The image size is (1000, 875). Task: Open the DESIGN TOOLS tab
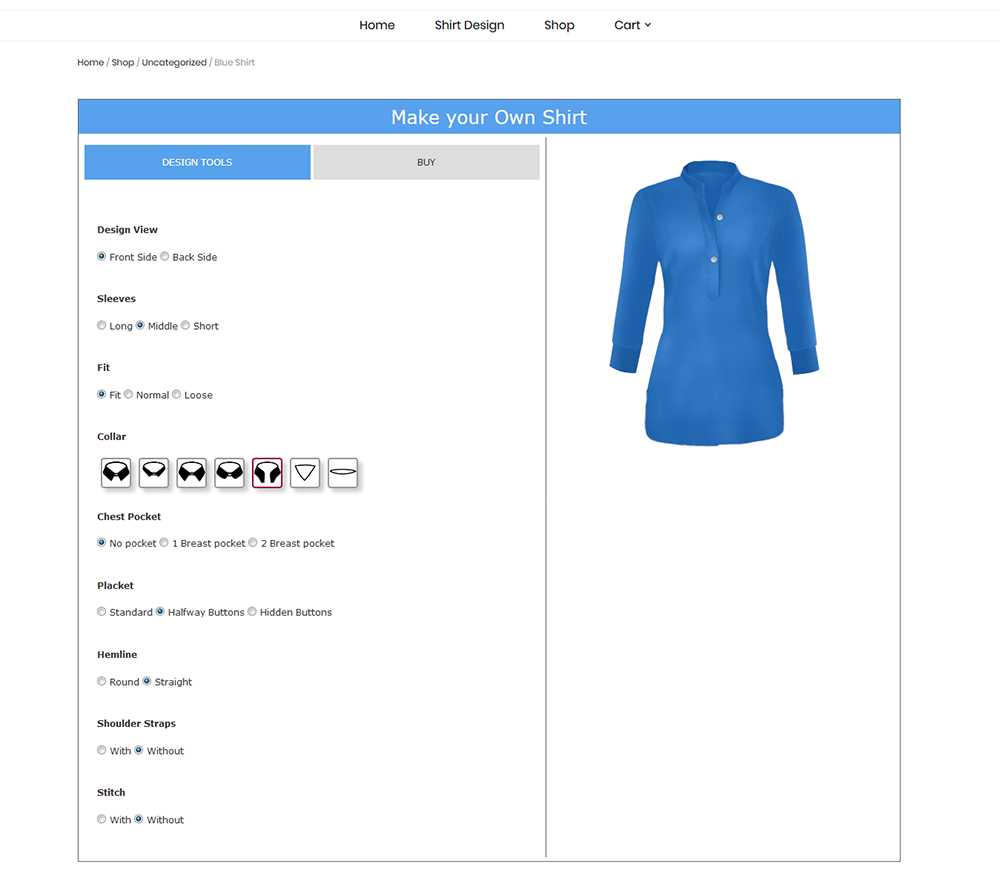[197, 162]
